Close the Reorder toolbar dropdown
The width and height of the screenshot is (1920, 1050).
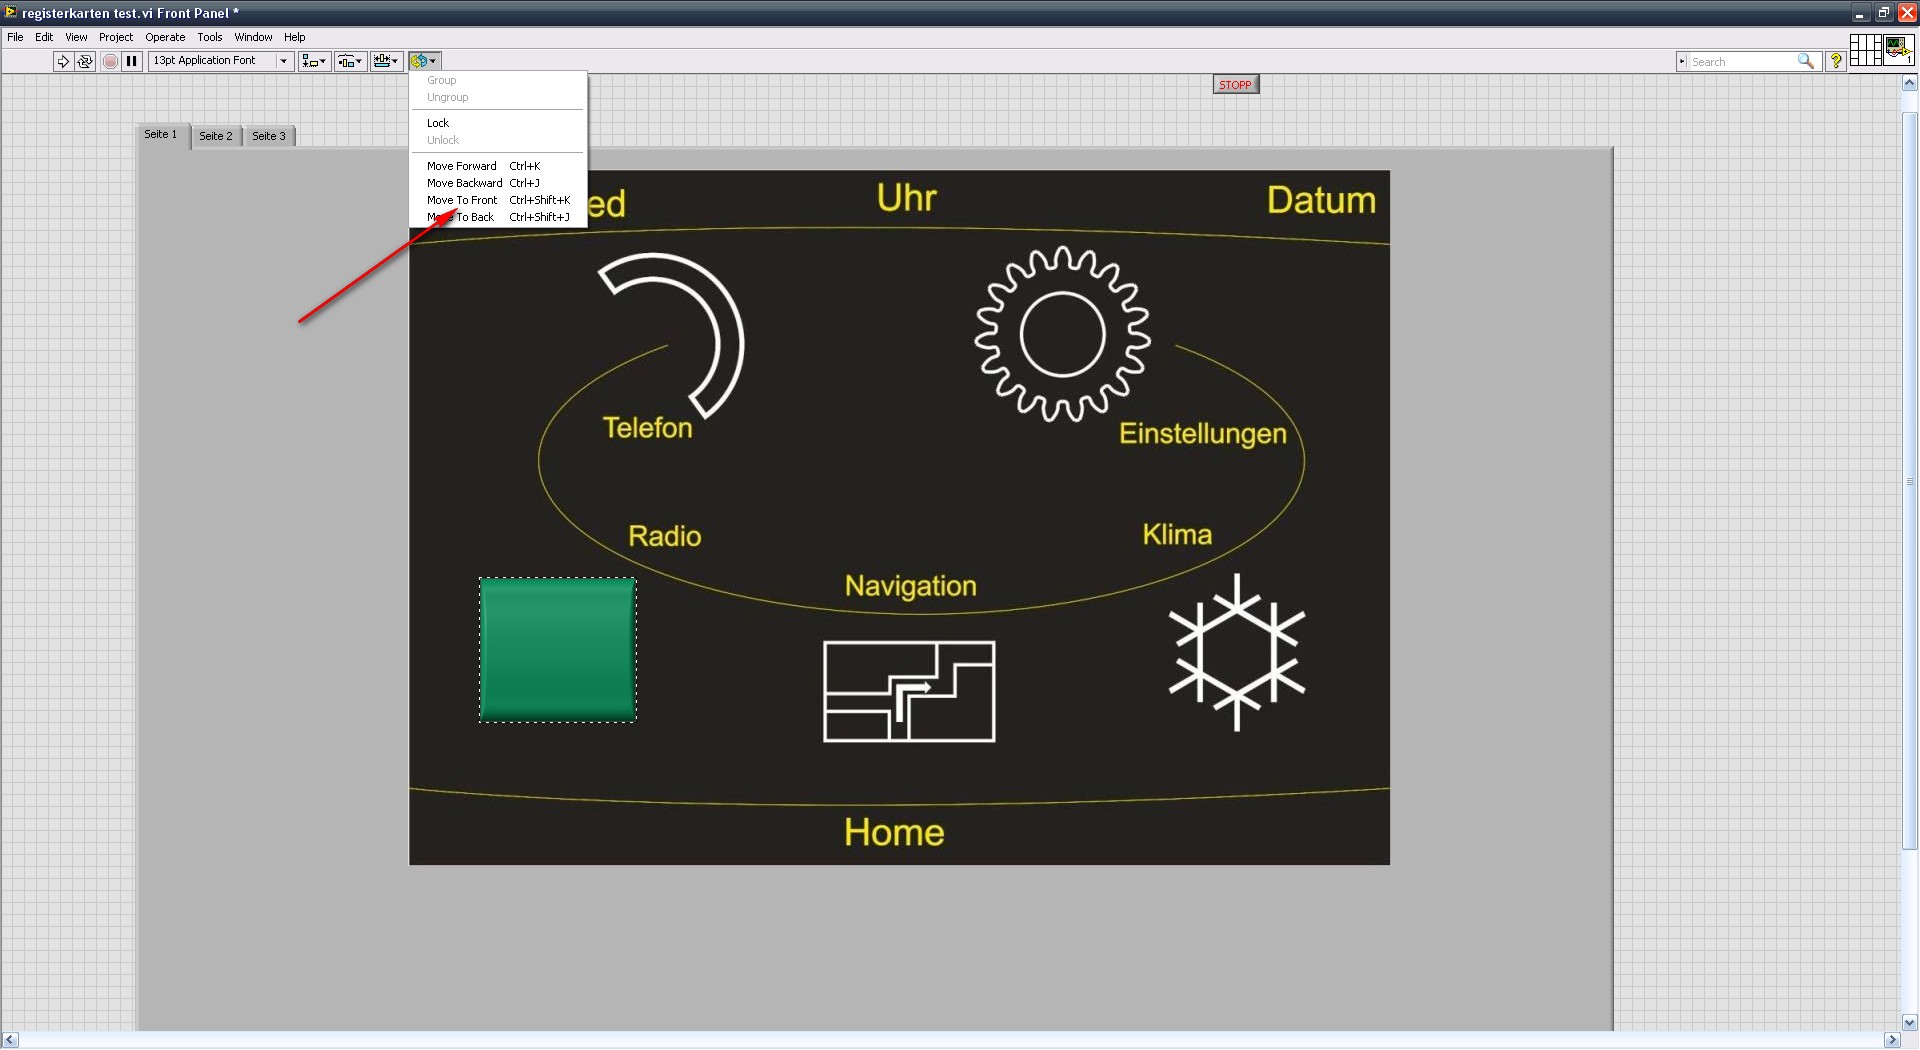424,61
